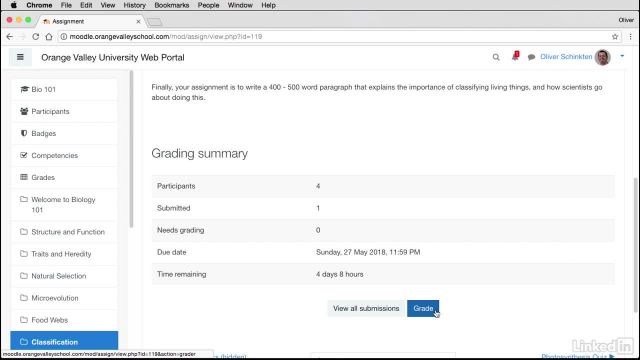Viewport: 640px width, 360px height.
Task: Open the Window menu
Action: click(x=240, y=5)
